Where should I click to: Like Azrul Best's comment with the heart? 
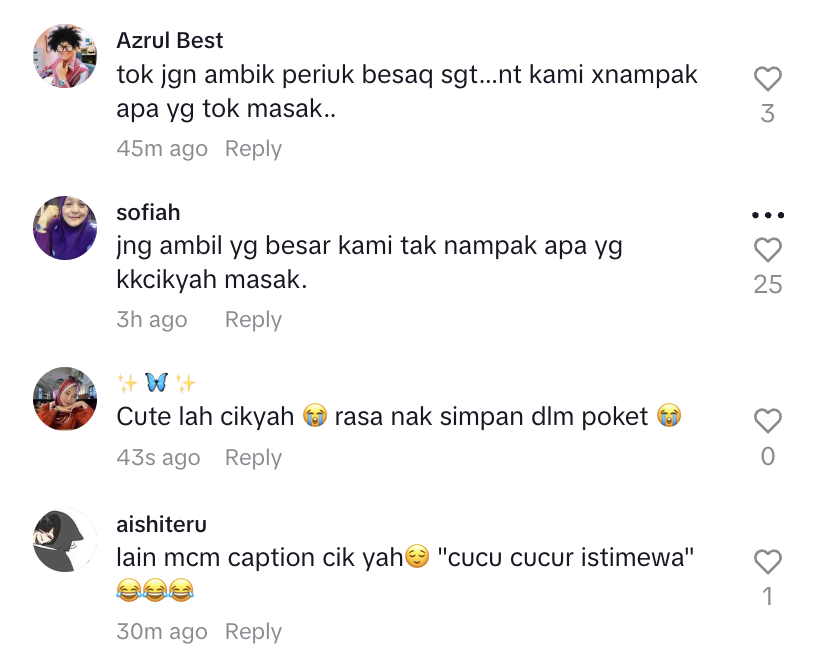767,79
